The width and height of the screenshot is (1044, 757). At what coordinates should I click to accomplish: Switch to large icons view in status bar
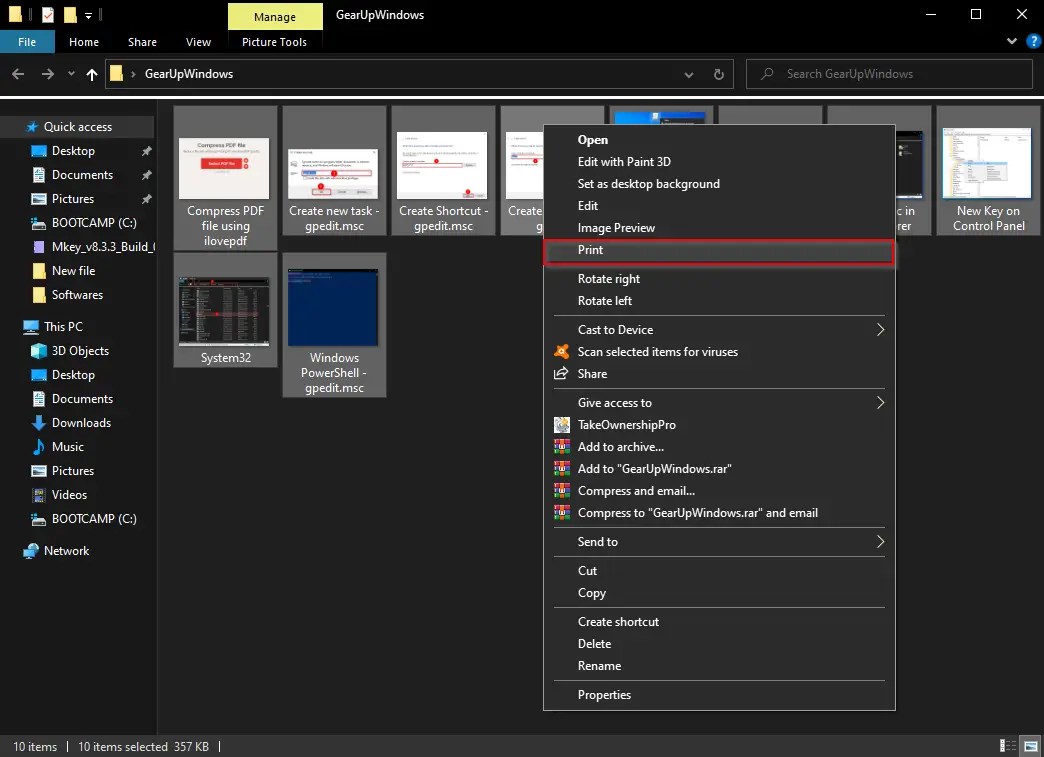[x=1031, y=746]
